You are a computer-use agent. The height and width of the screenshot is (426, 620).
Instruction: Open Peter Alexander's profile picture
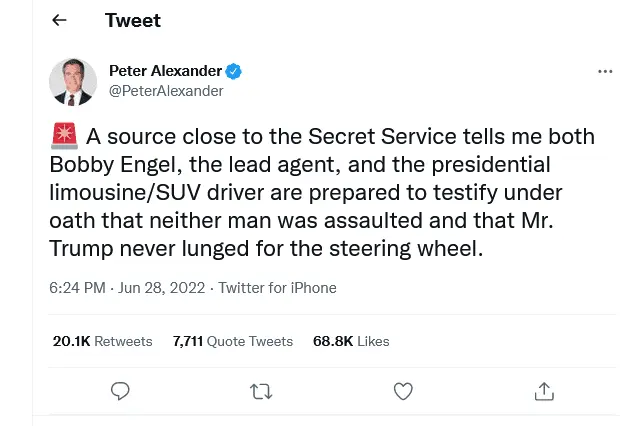73,82
